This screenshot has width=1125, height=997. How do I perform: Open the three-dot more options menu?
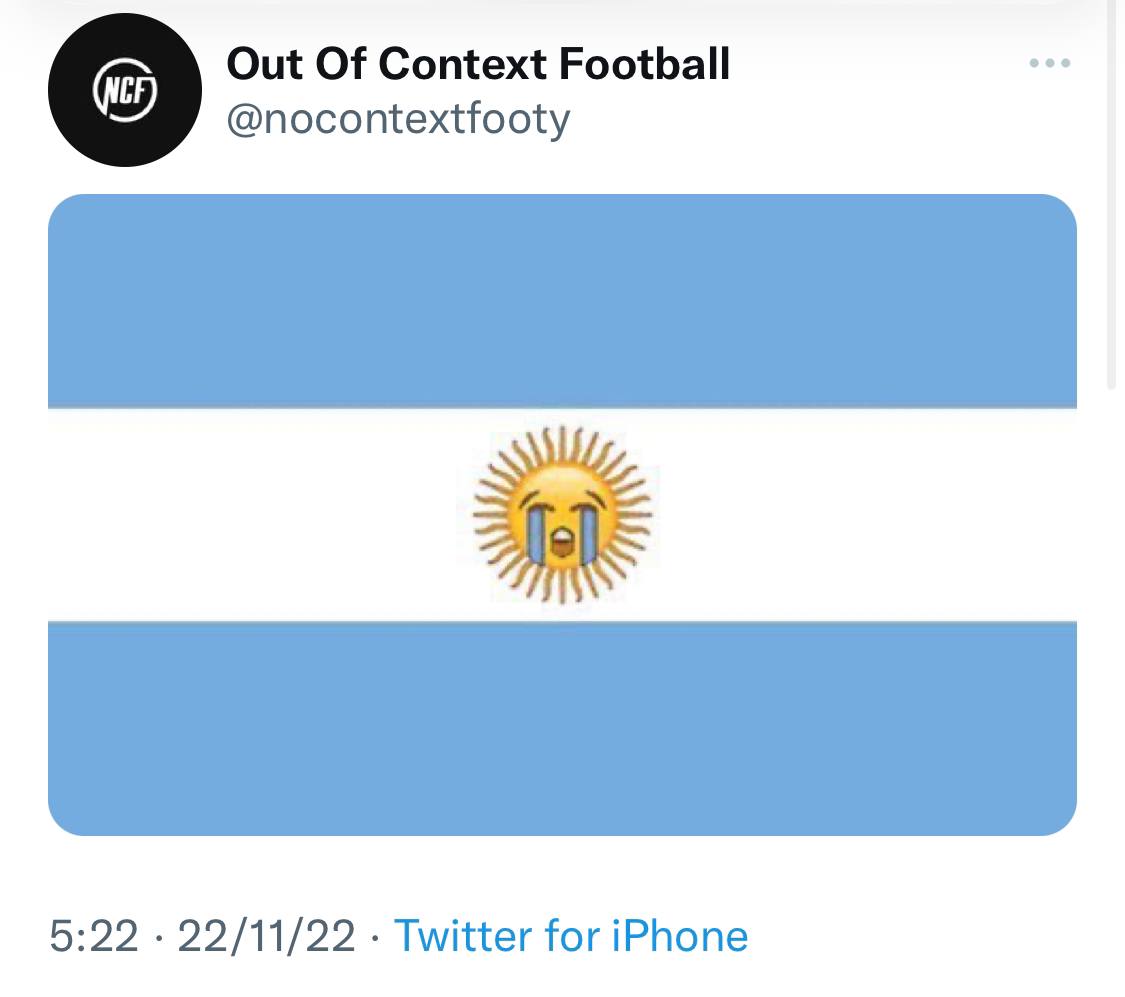tap(1049, 64)
